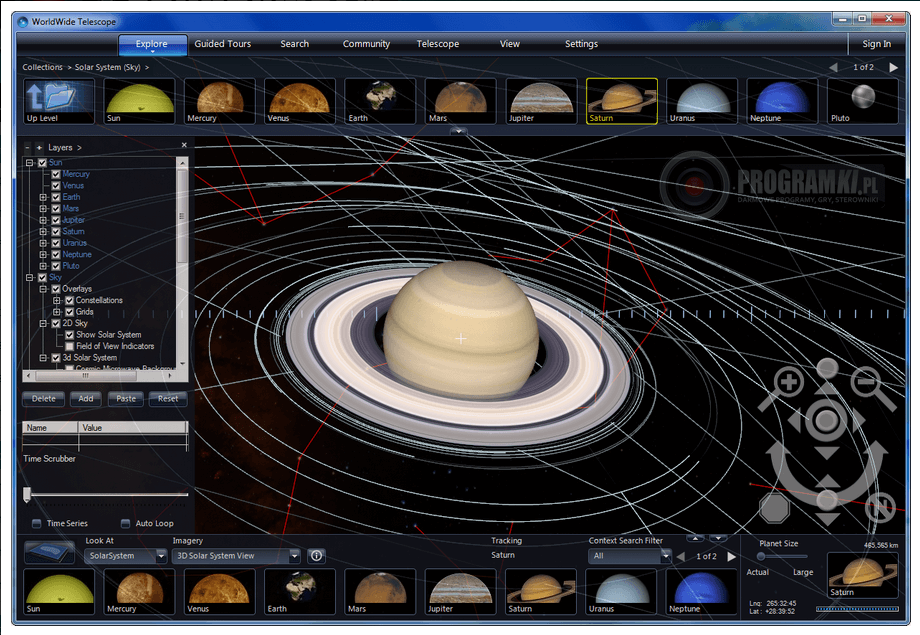Open the Settings tab
920x635 pixels.
pyautogui.click(x=581, y=44)
